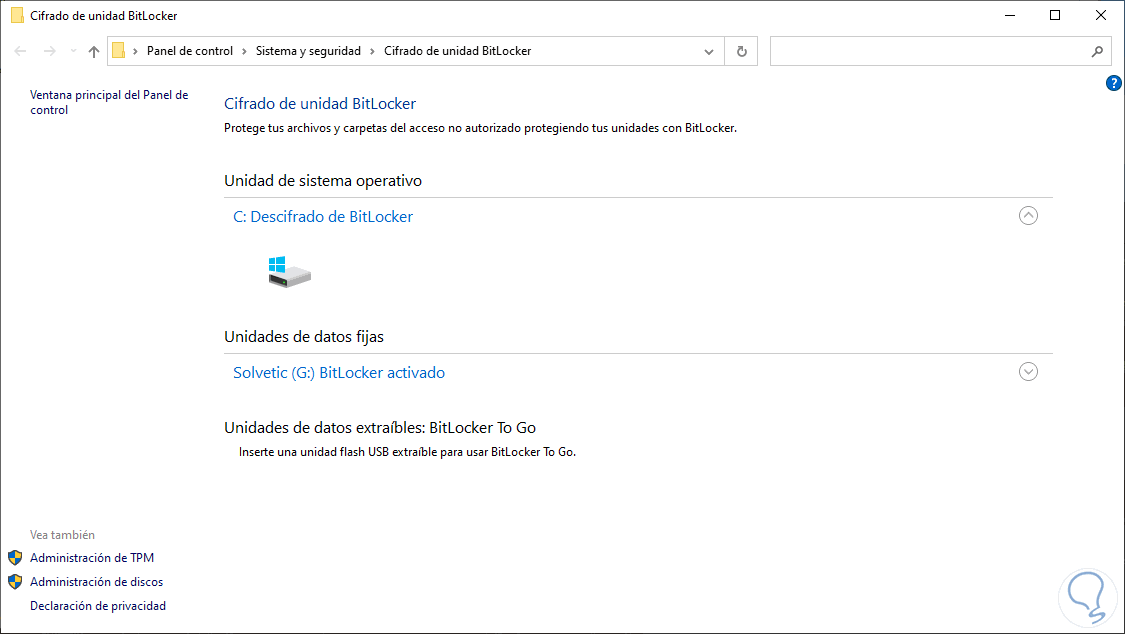Close the BitLocker window
1125x634 pixels.
point(1101,15)
